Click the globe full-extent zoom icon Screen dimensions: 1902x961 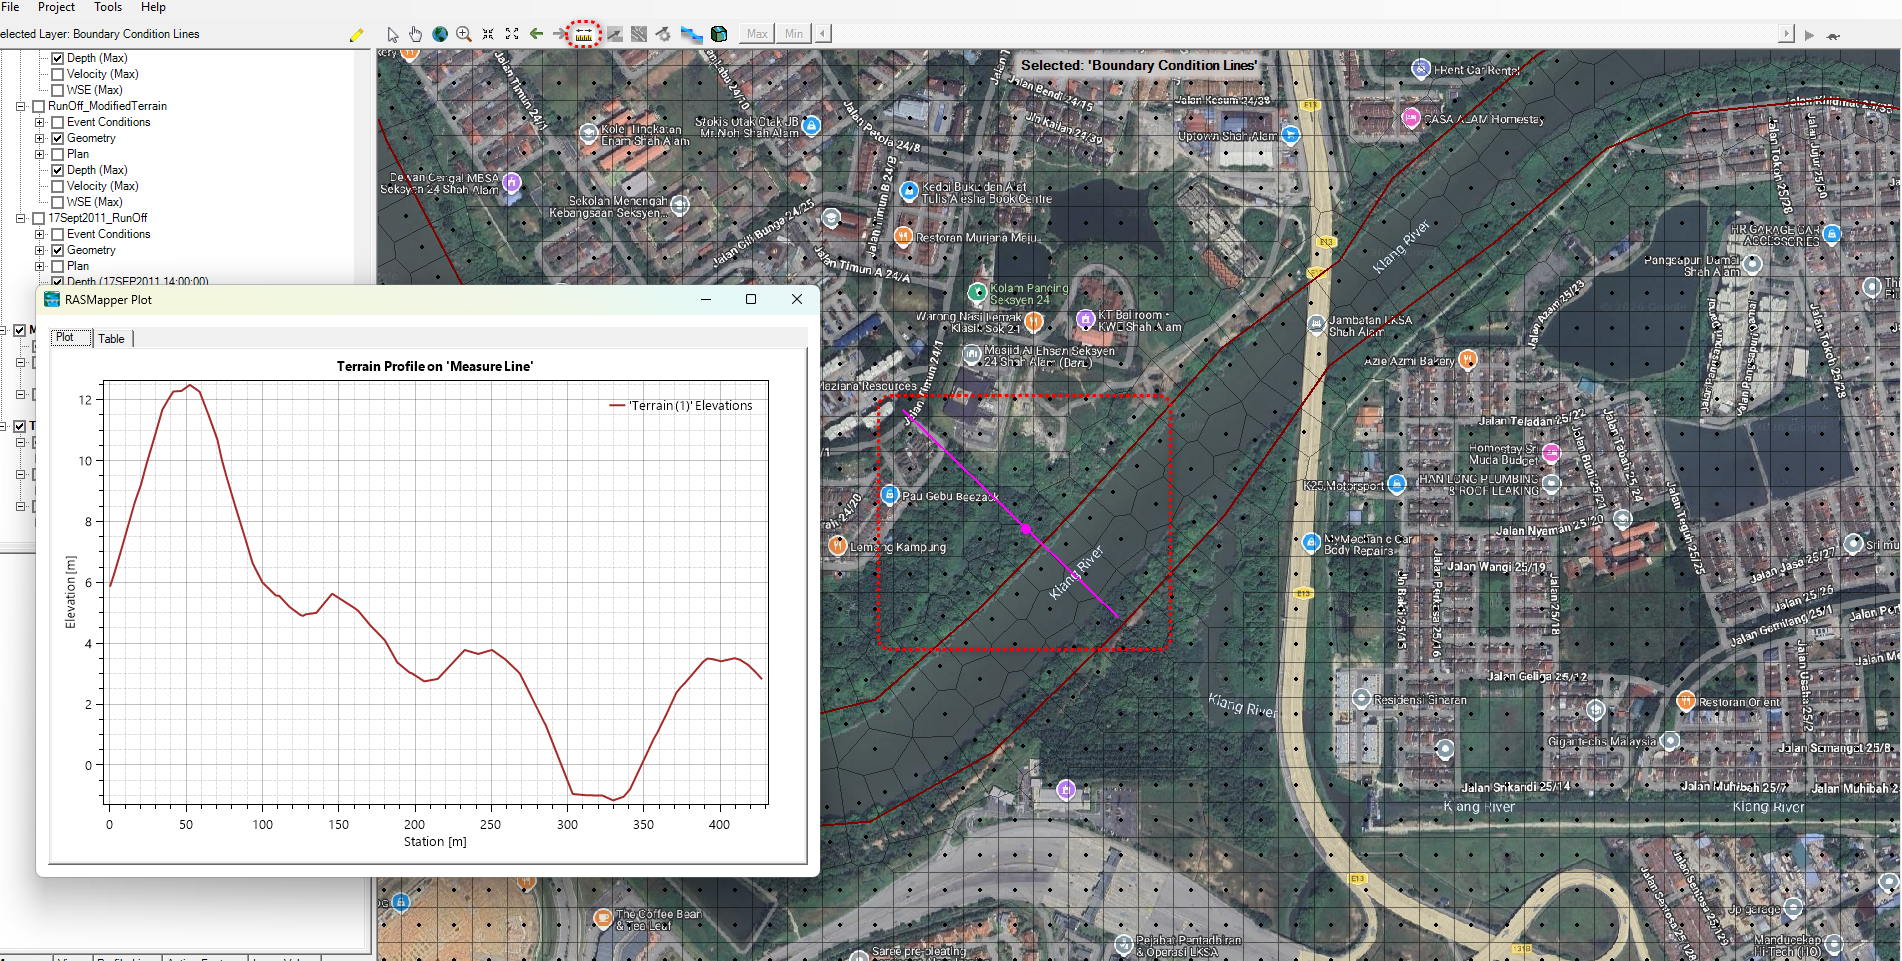click(440, 34)
